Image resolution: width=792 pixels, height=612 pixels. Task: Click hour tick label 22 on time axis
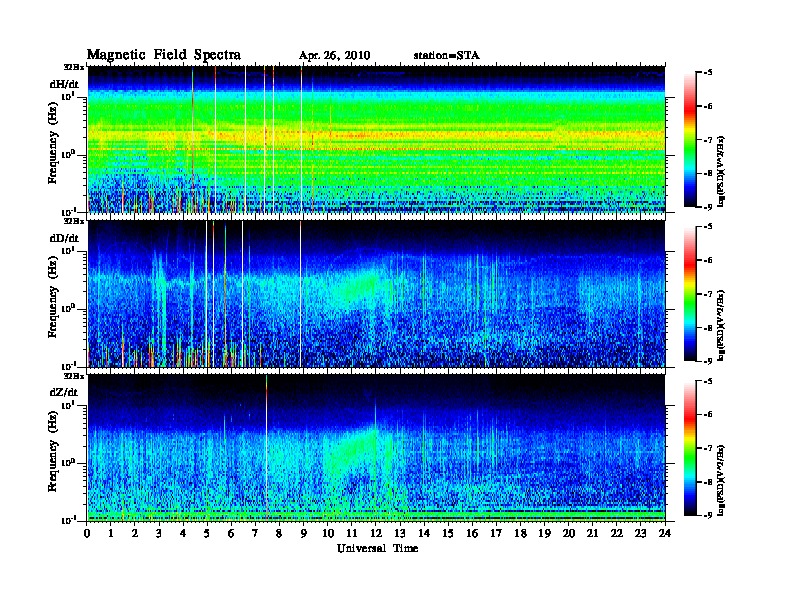(617, 534)
